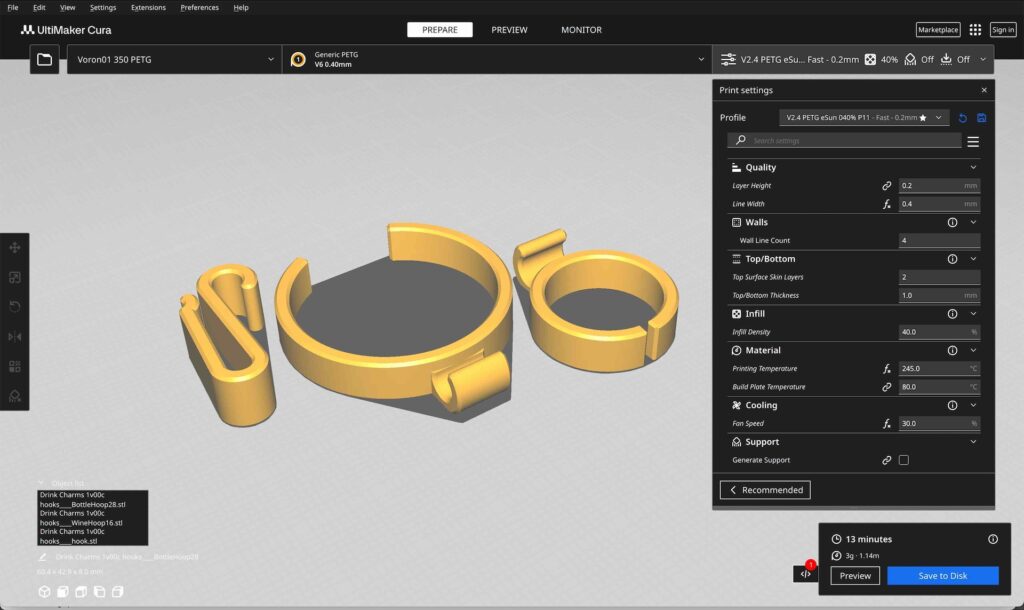The image size is (1024, 610).
Task: Switch back to Recommended settings
Action: pos(765,490)
